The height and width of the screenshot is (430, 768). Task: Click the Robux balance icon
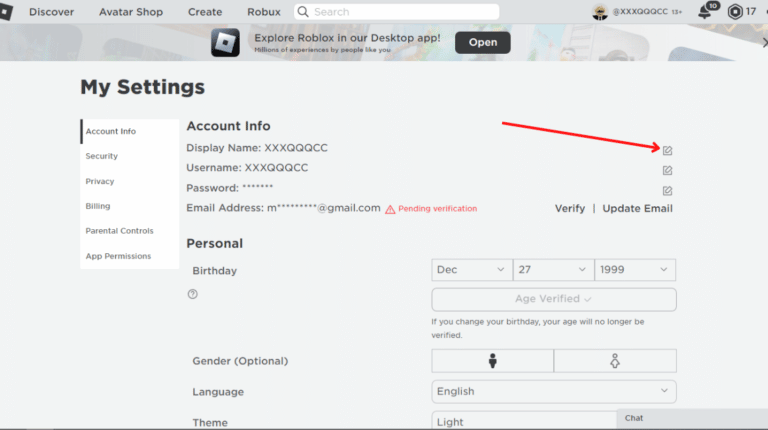pos(735,12)
